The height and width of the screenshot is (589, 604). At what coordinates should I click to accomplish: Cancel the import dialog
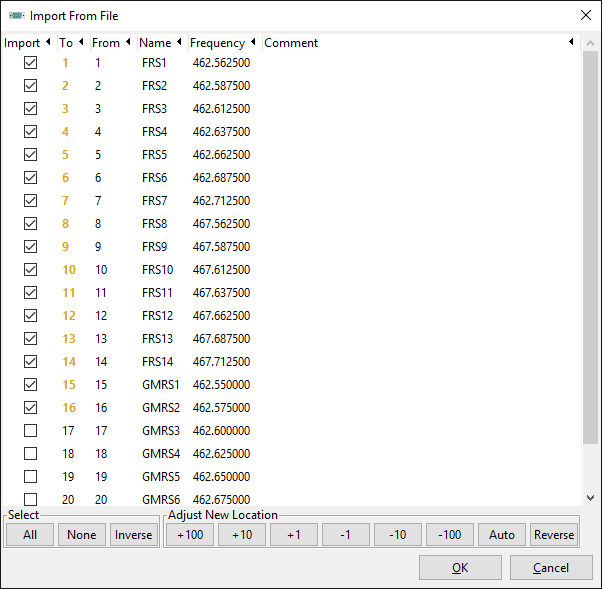(x=551, y=567)
